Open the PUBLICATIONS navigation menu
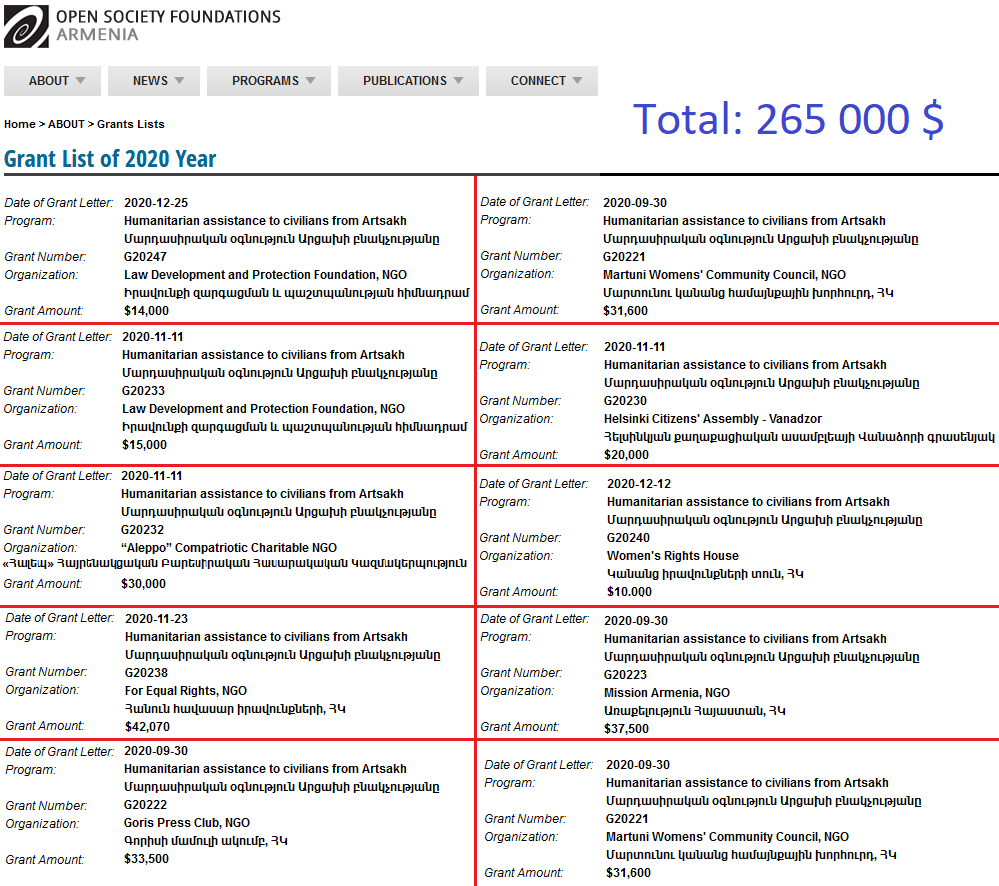This screenshot has width=999, height=886. pos(405,81)
